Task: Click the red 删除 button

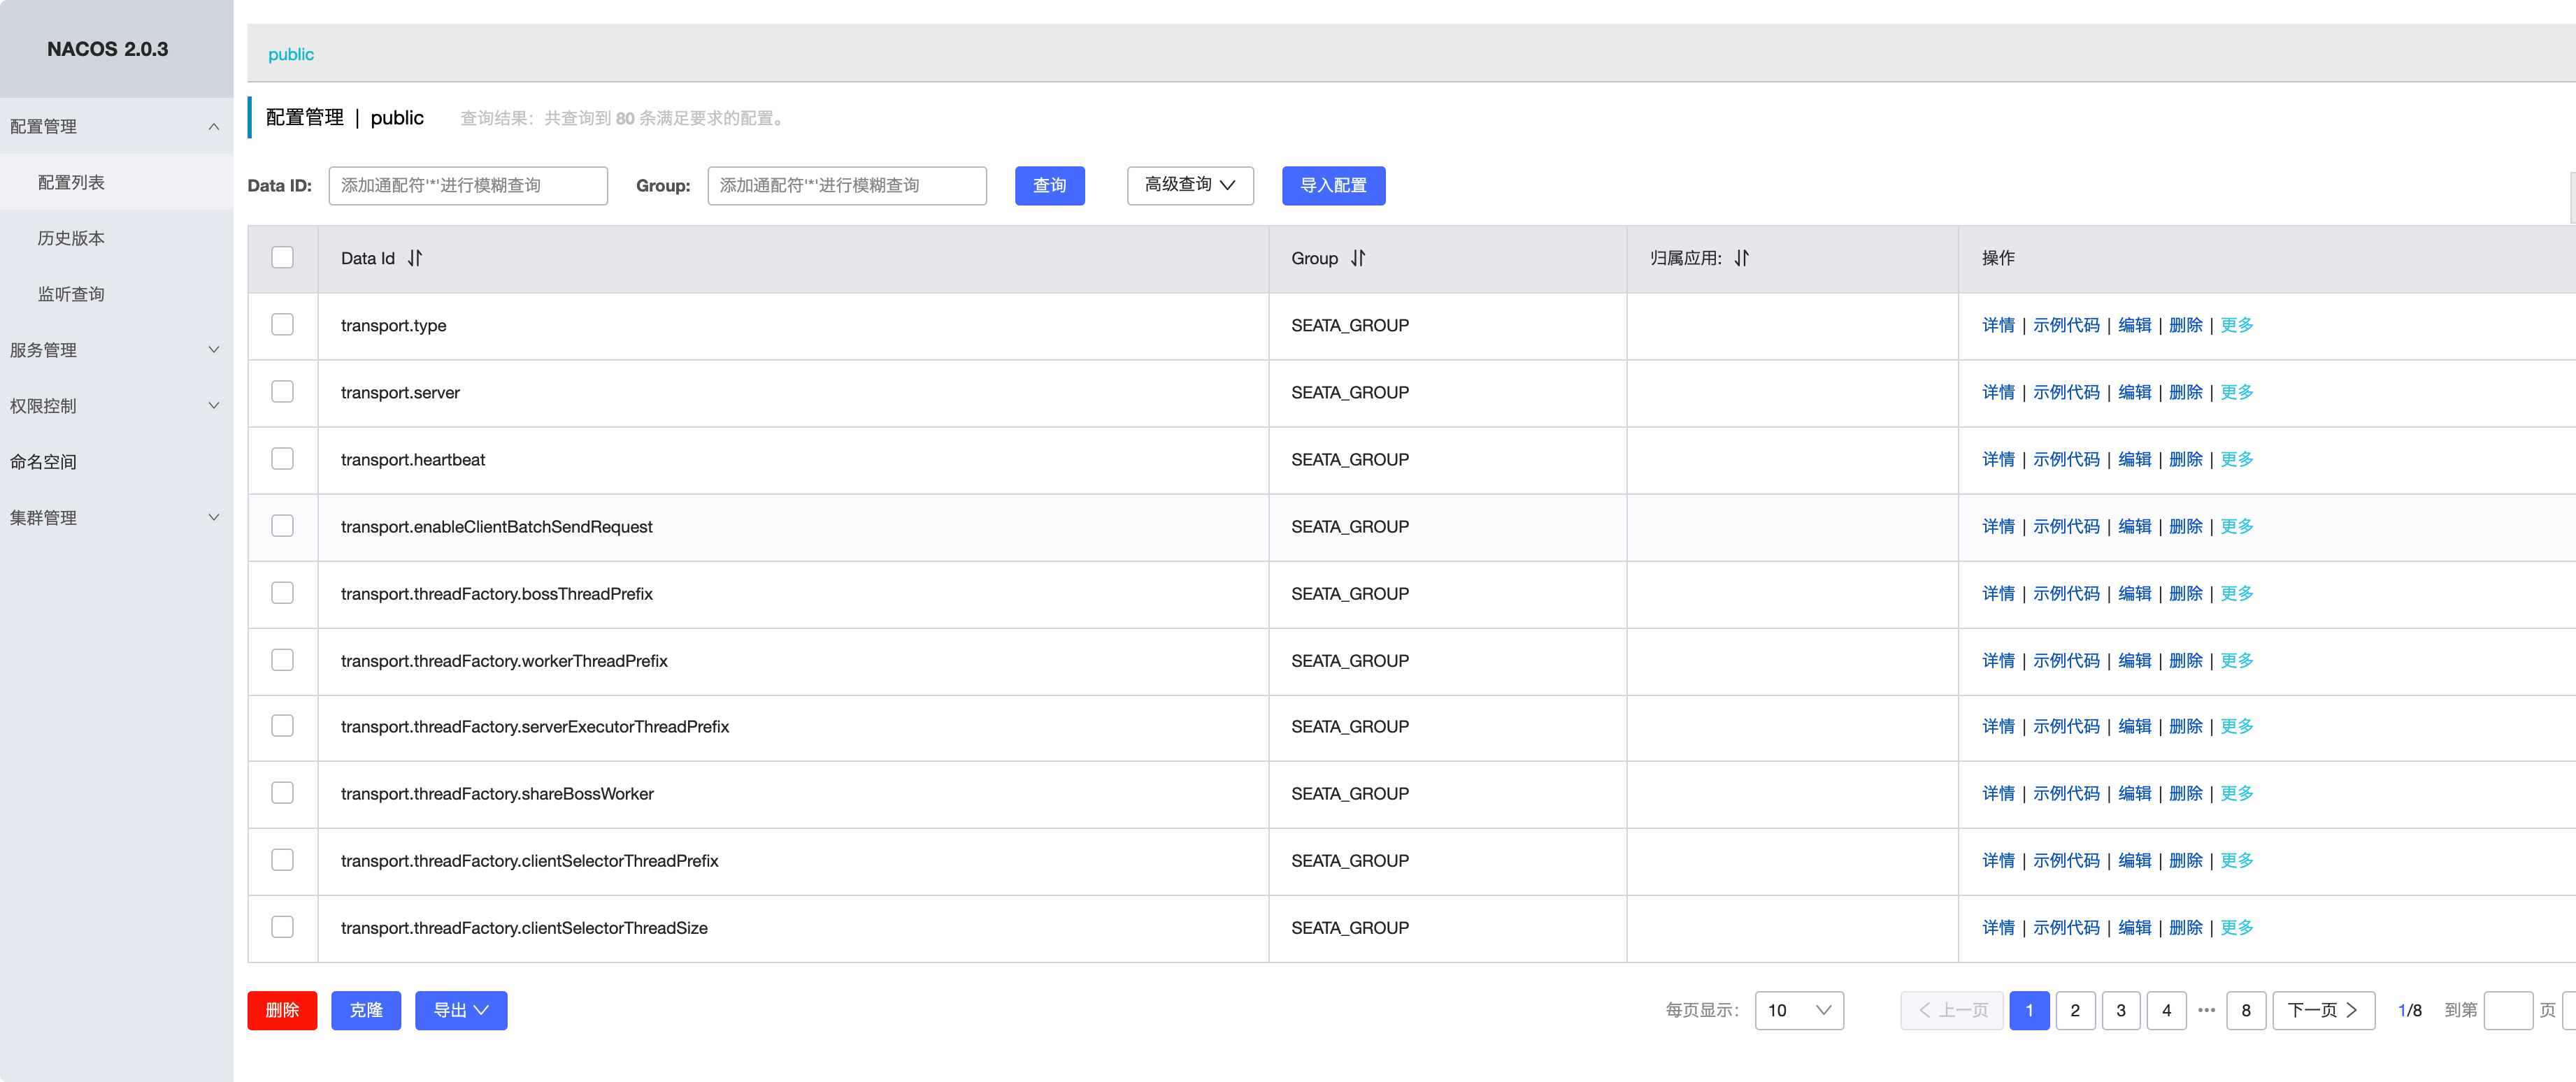Action: click(x=282, y=1010)
